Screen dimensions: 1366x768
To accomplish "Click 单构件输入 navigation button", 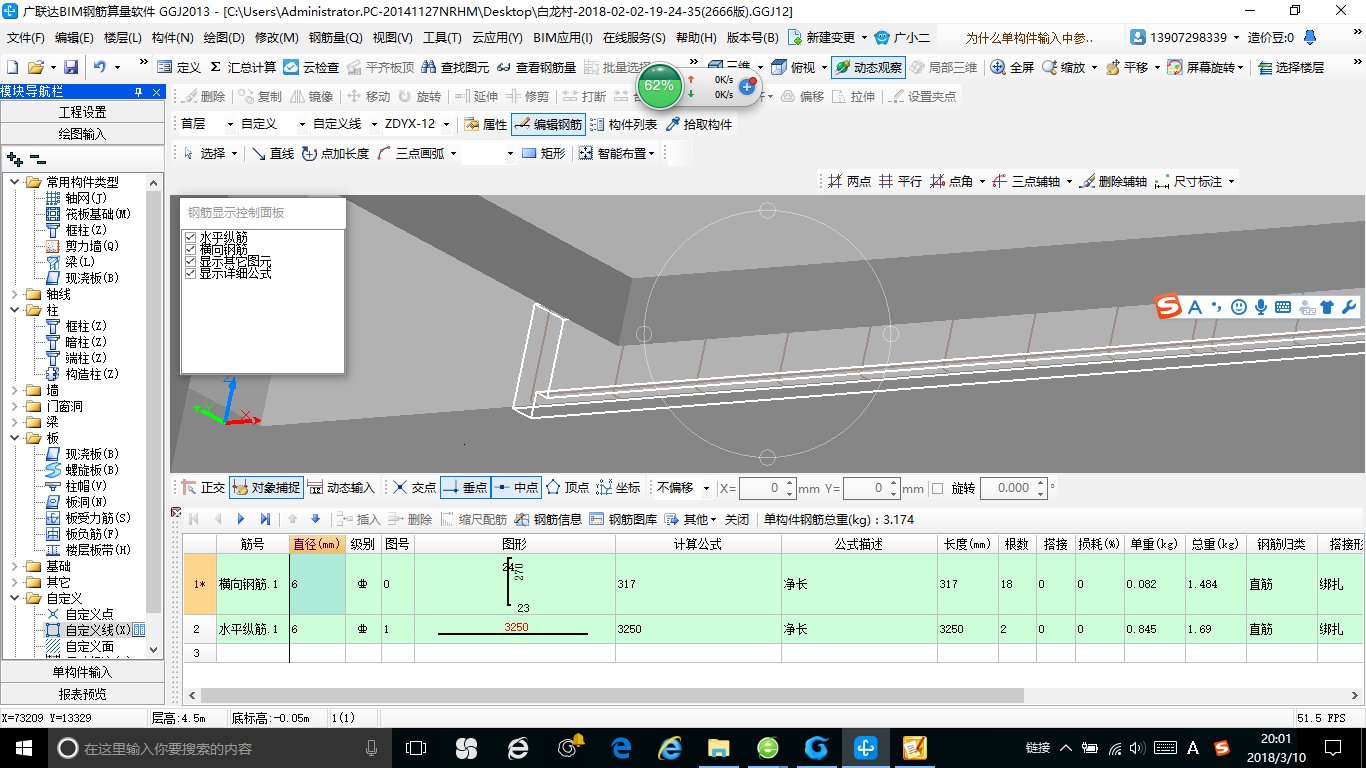I will [83, 672].
